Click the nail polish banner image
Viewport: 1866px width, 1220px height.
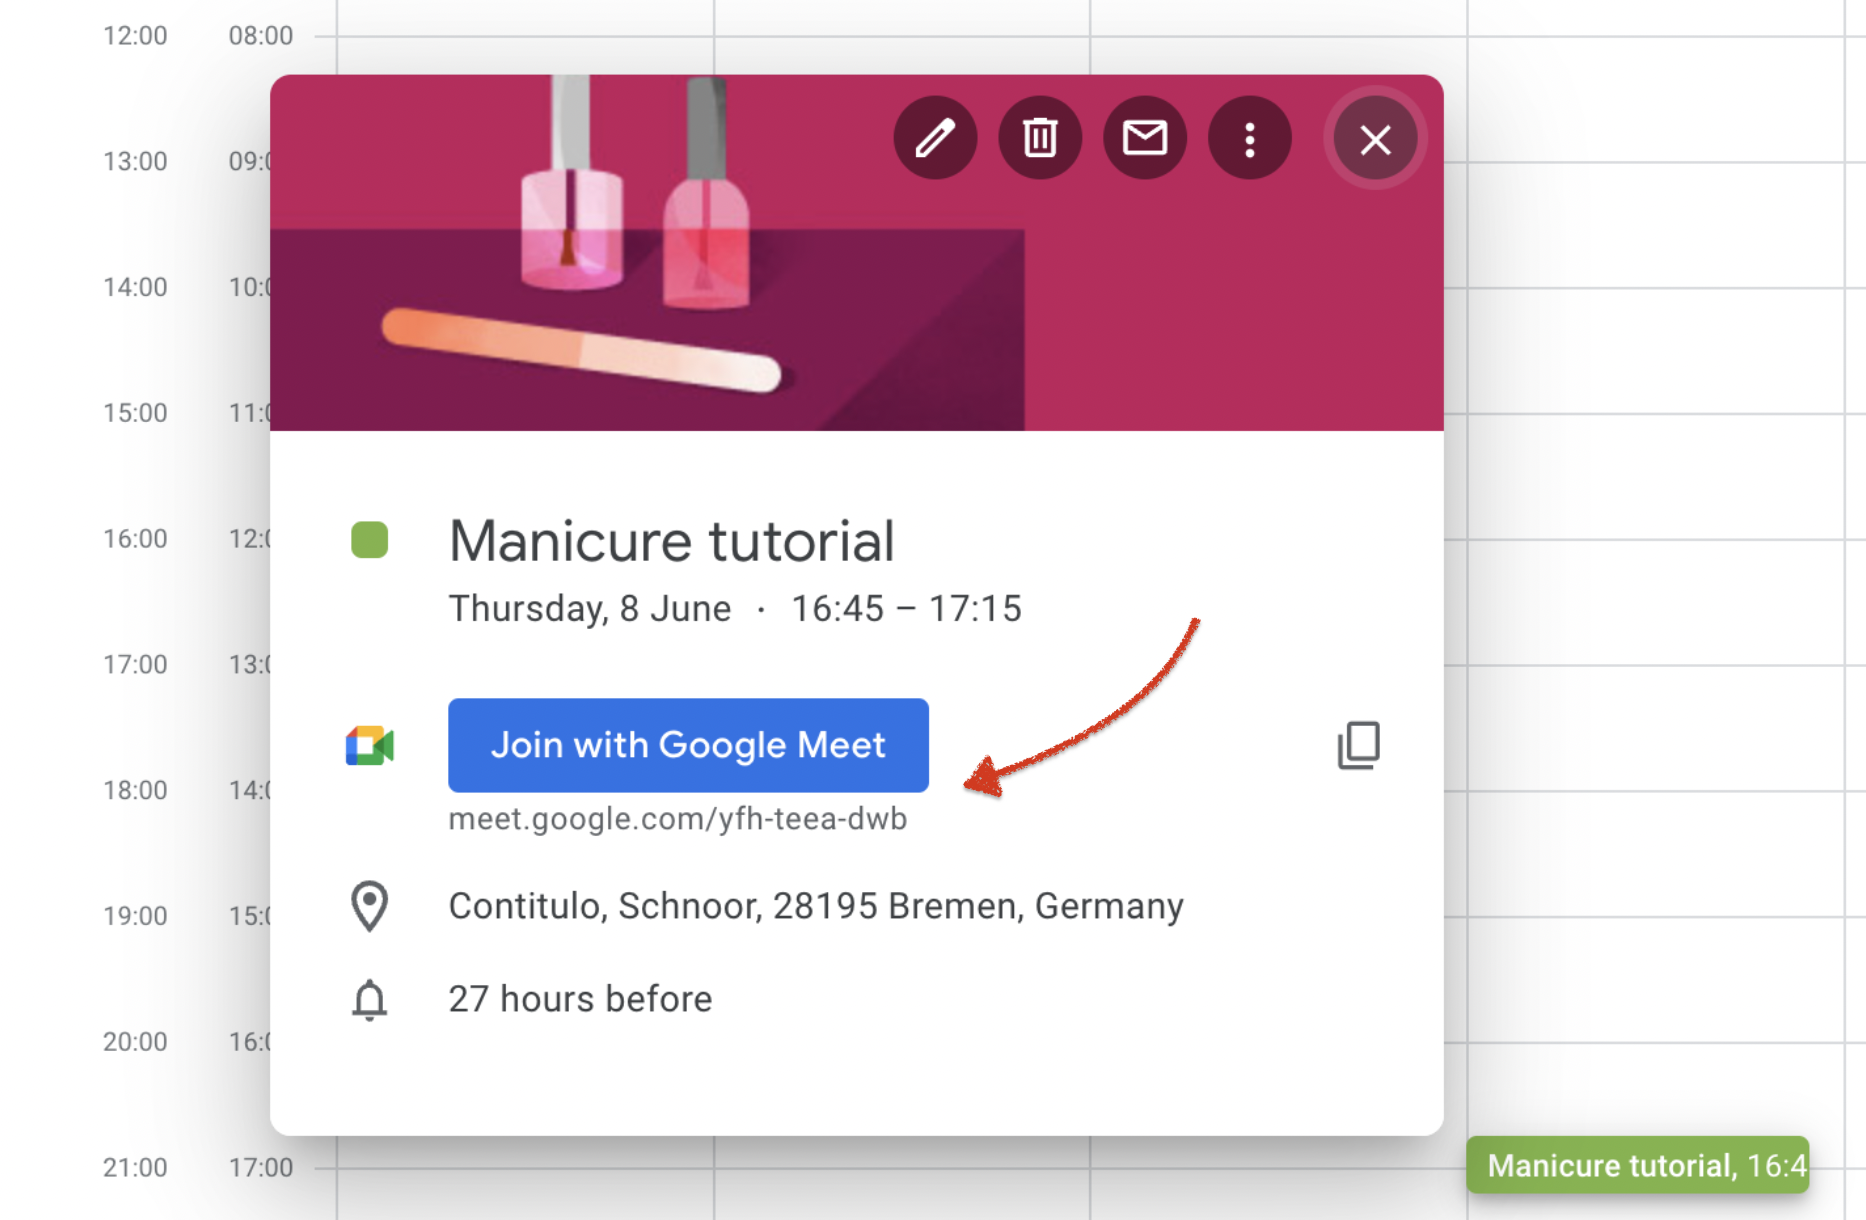click(856, 253)
